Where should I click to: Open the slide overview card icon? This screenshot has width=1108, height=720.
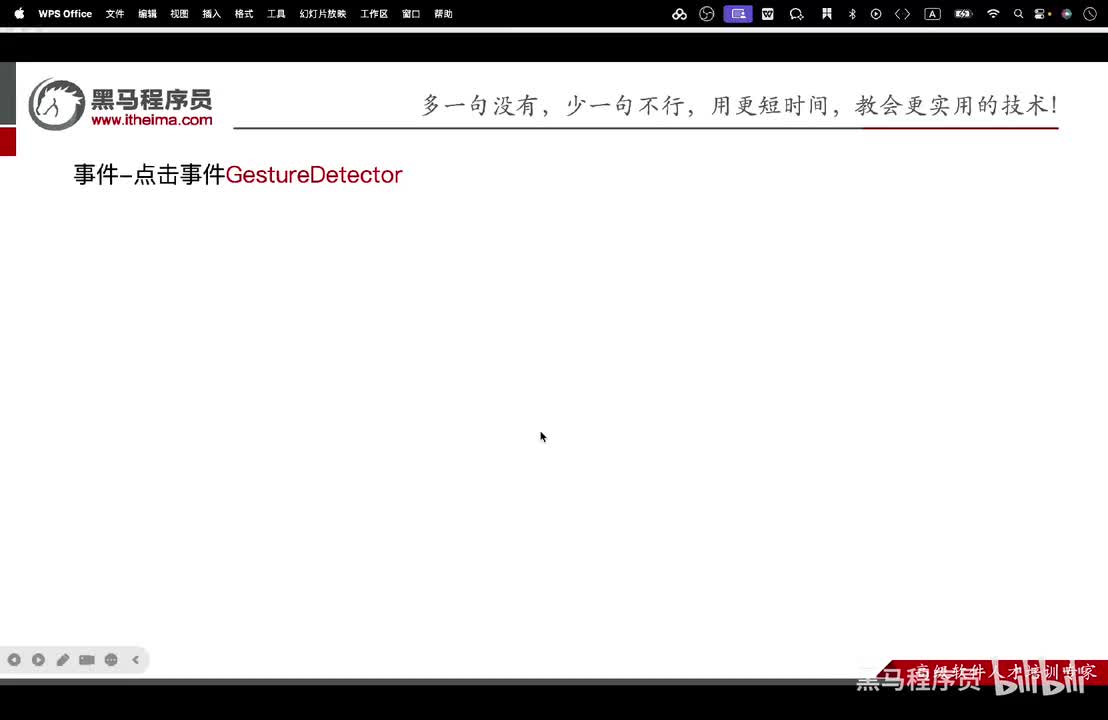click(x=87, y=659)
